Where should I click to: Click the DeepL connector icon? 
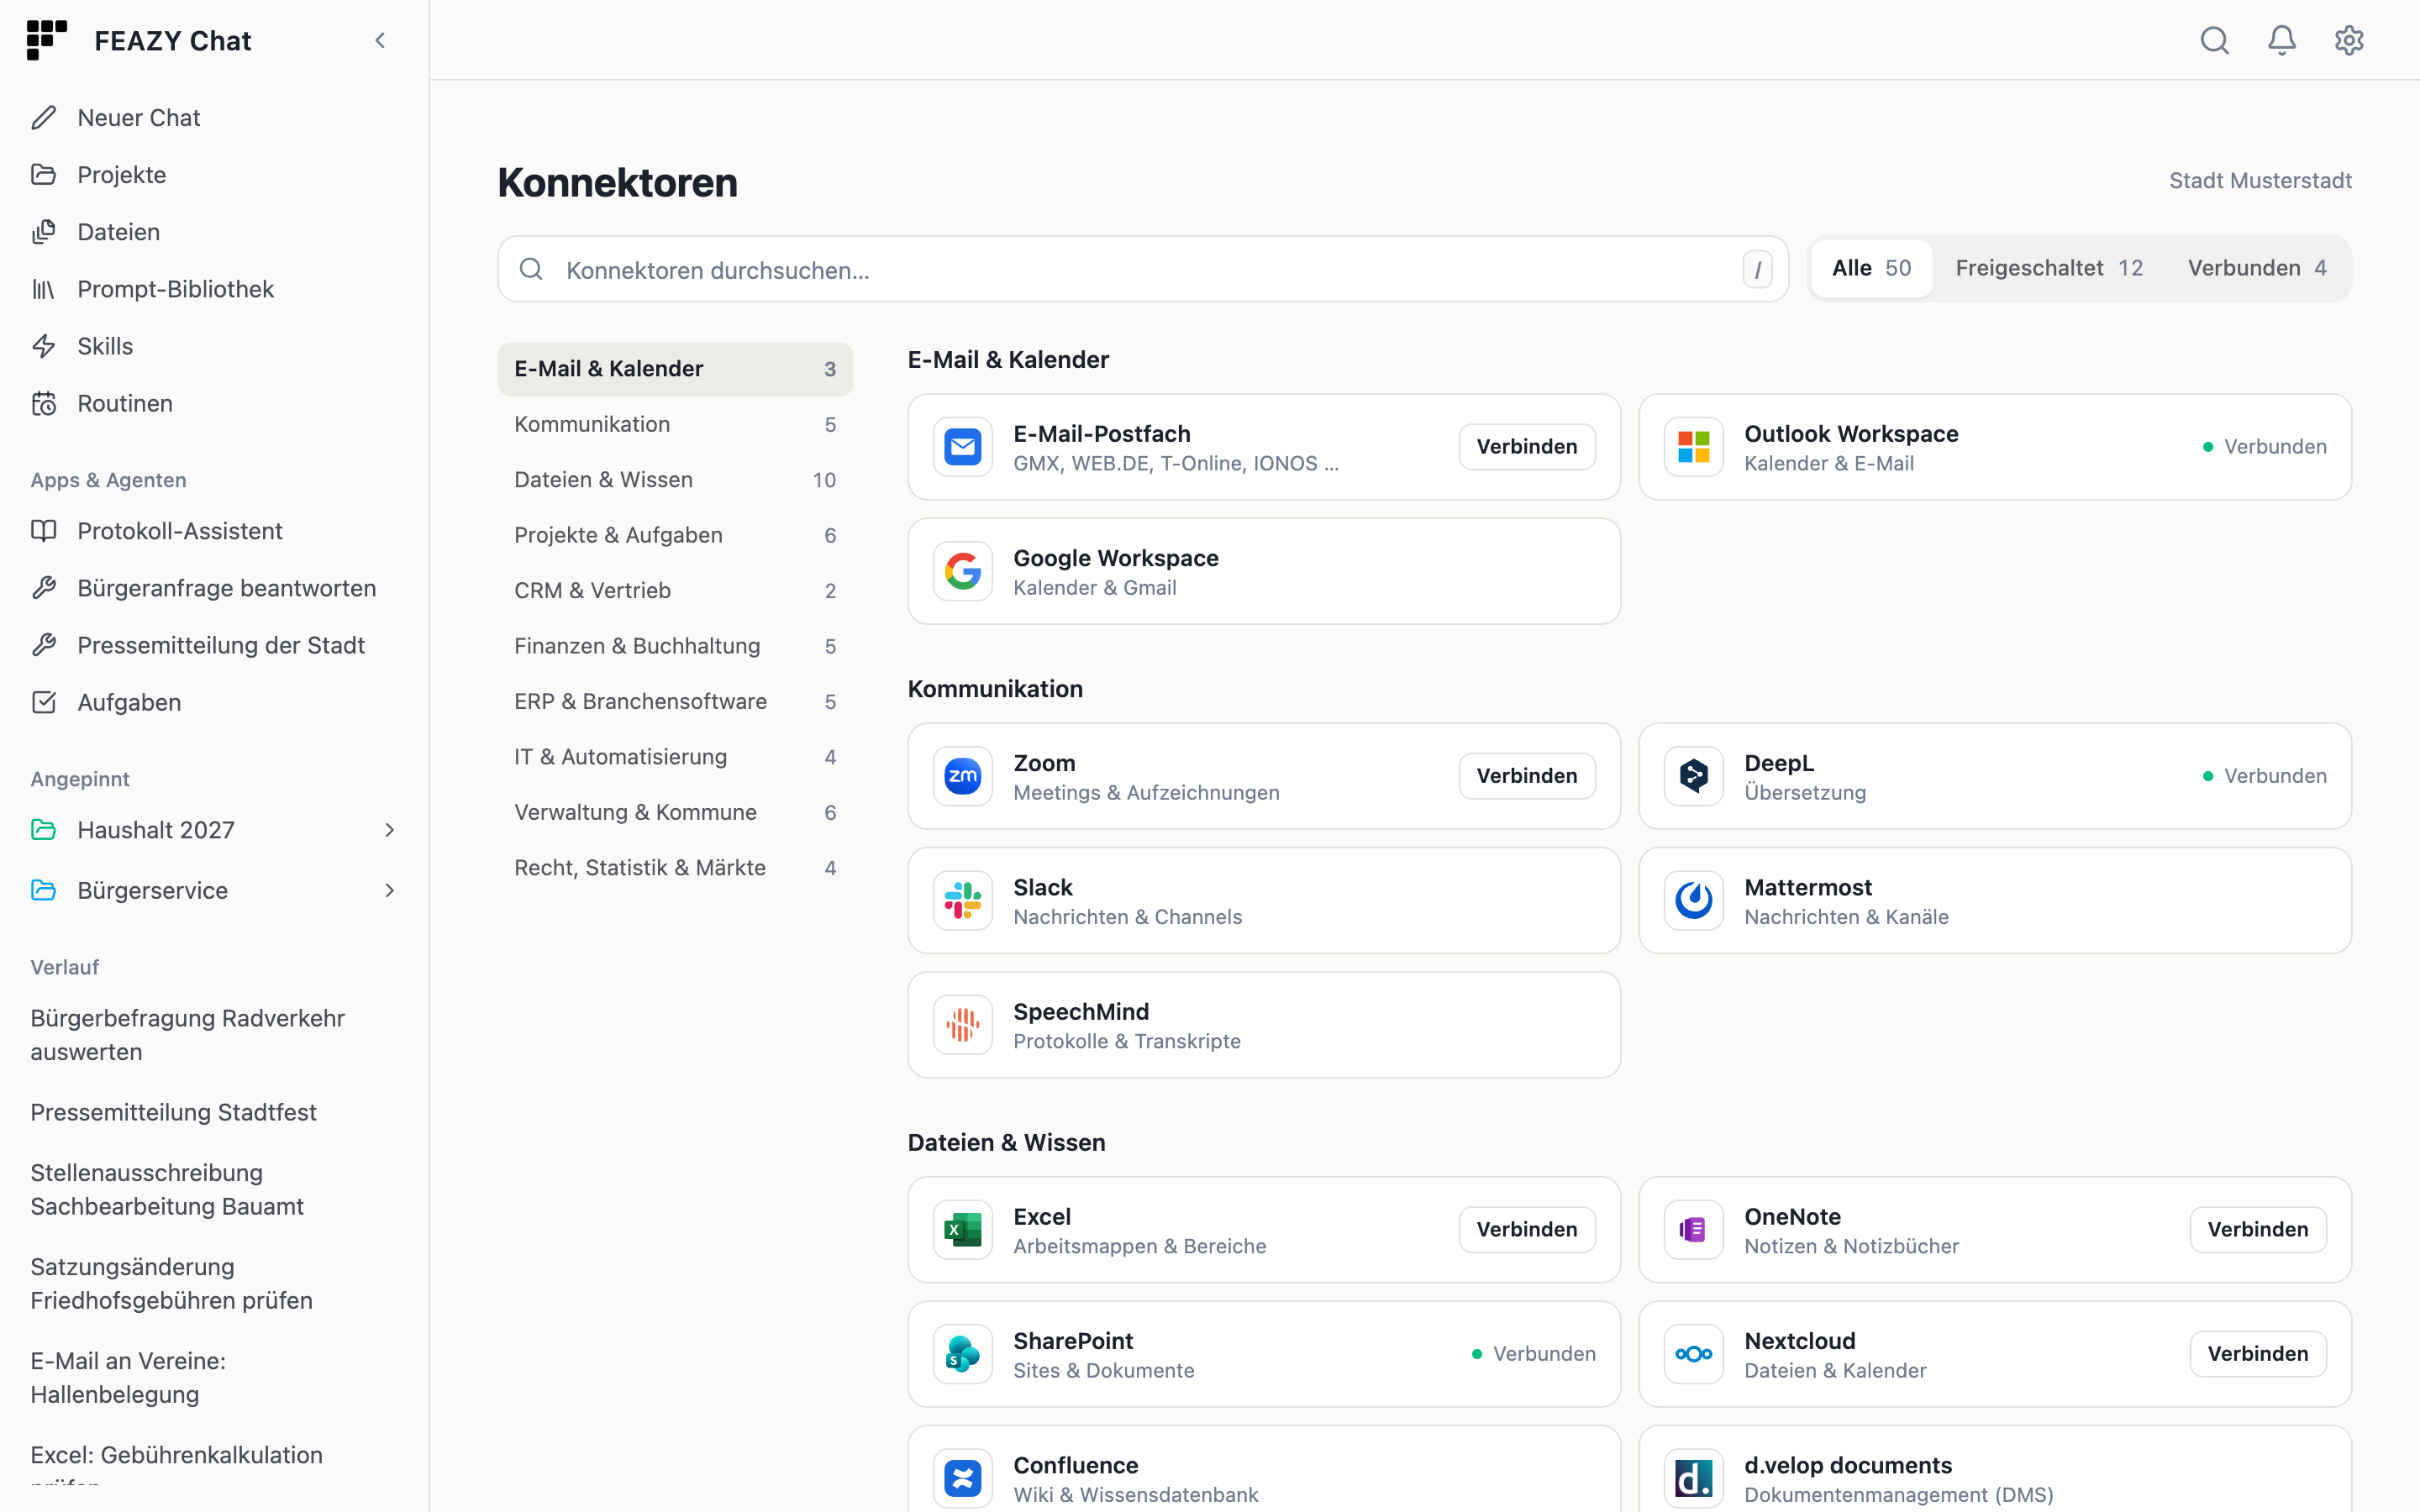coord(1693,775)
